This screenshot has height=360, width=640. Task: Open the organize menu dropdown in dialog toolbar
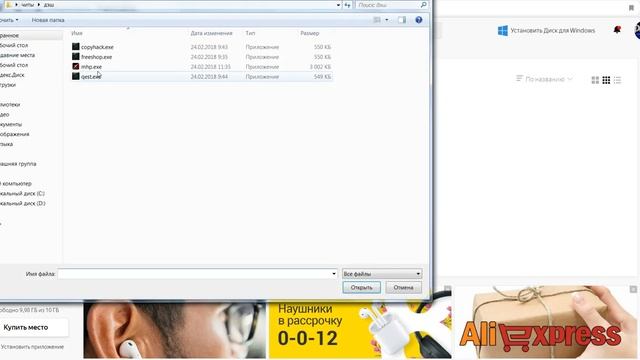[x=9, y=20]
